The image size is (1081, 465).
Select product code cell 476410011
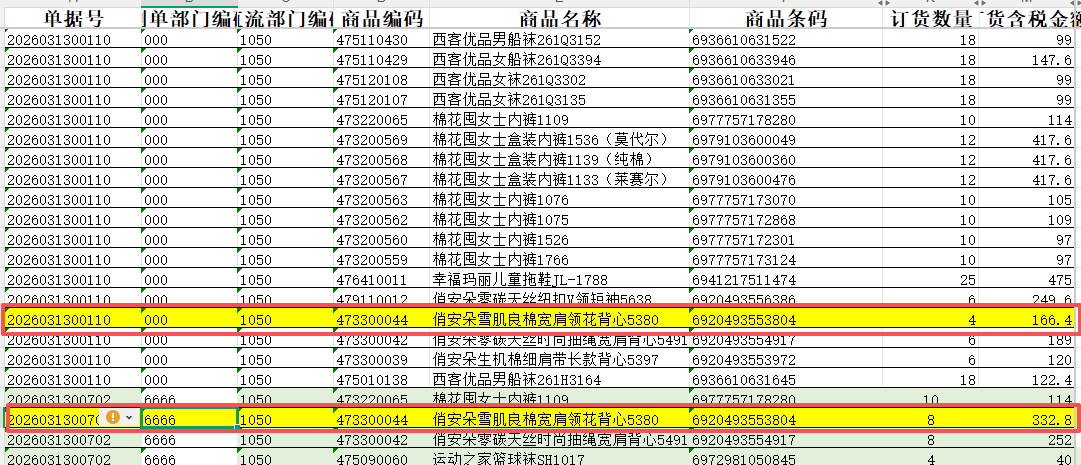(x=382, y=280)
